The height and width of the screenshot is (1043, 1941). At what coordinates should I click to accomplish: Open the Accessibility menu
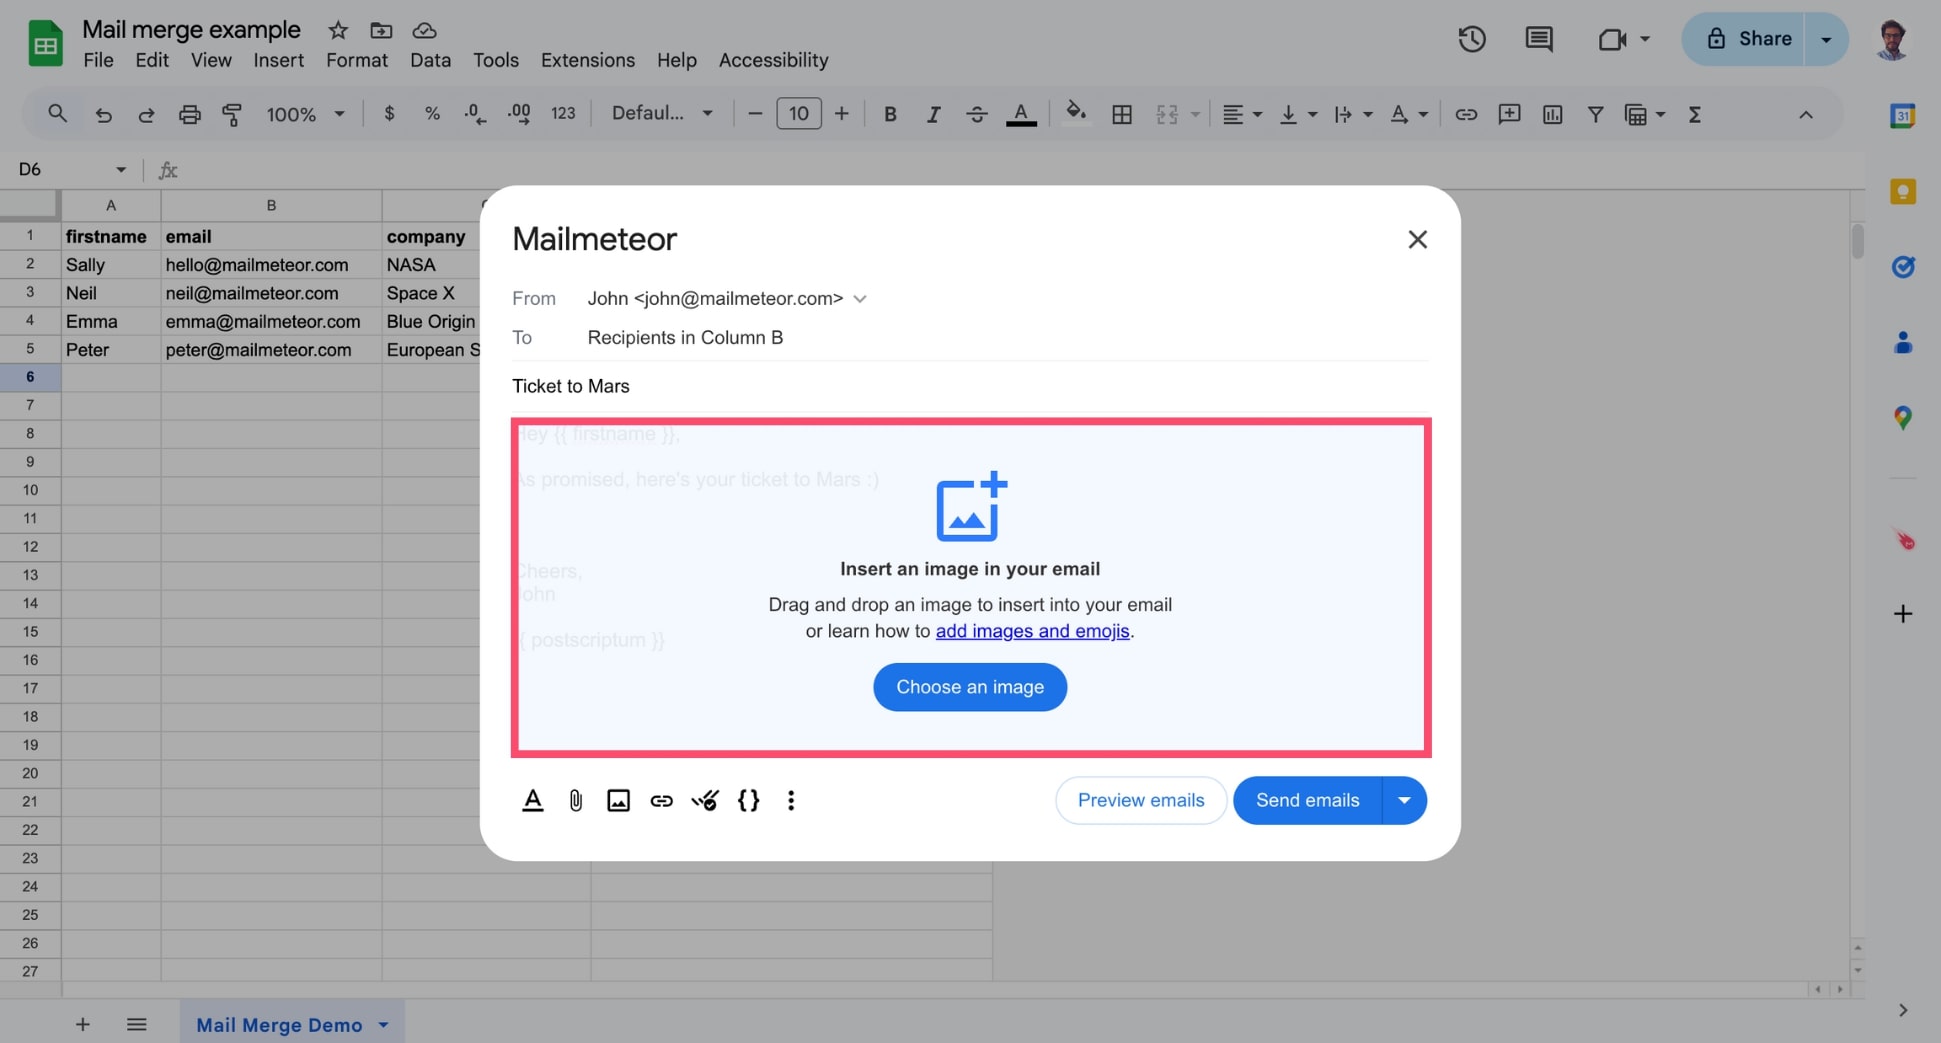pyautogui.click(x=773, y=60)
